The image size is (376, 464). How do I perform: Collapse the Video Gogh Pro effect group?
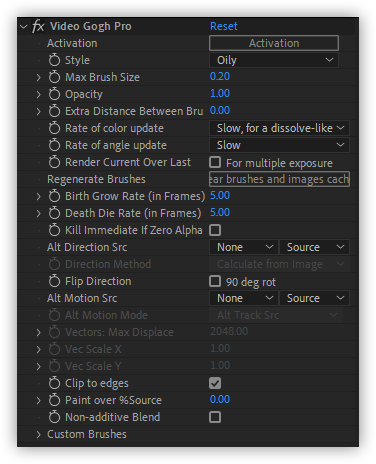point(23,26)
